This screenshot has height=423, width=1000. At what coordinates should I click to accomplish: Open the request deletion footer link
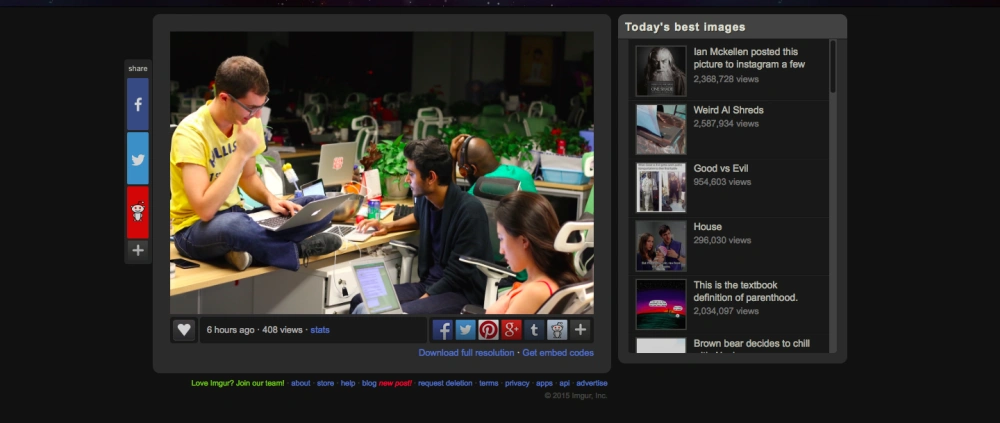445,383
